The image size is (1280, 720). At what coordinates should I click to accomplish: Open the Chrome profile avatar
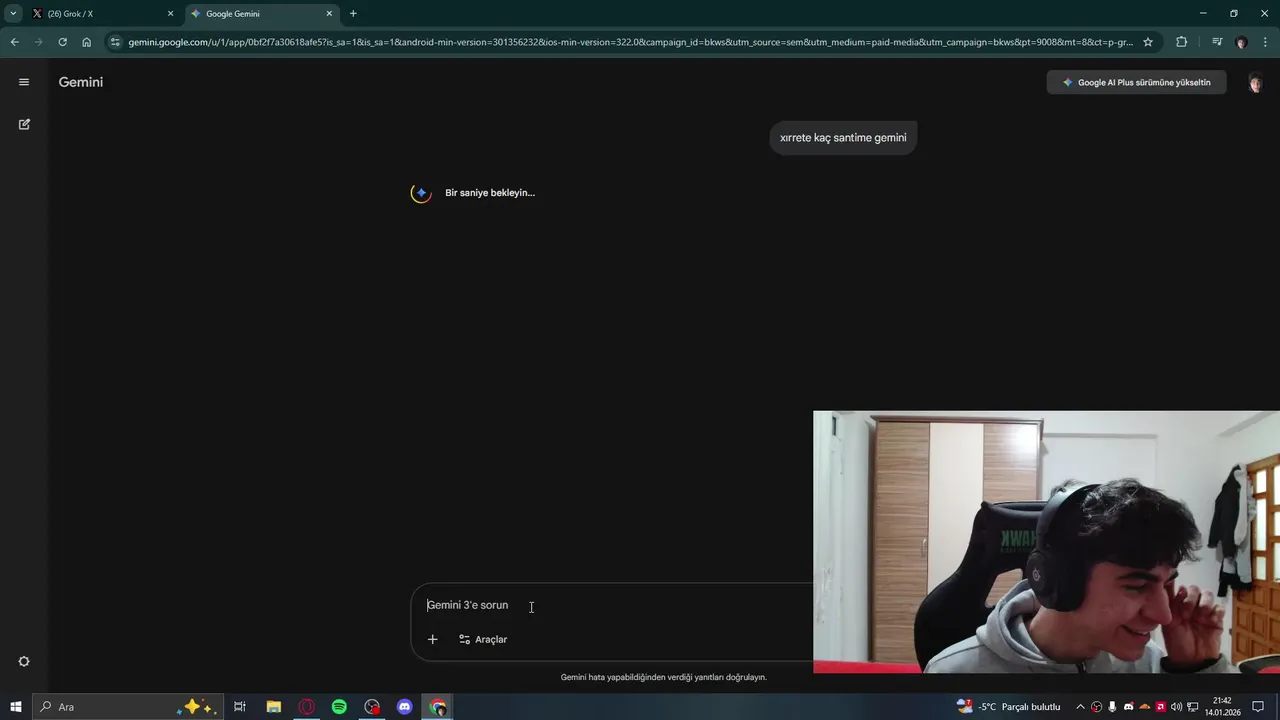pyautogui.click(x=1241, y=42)
